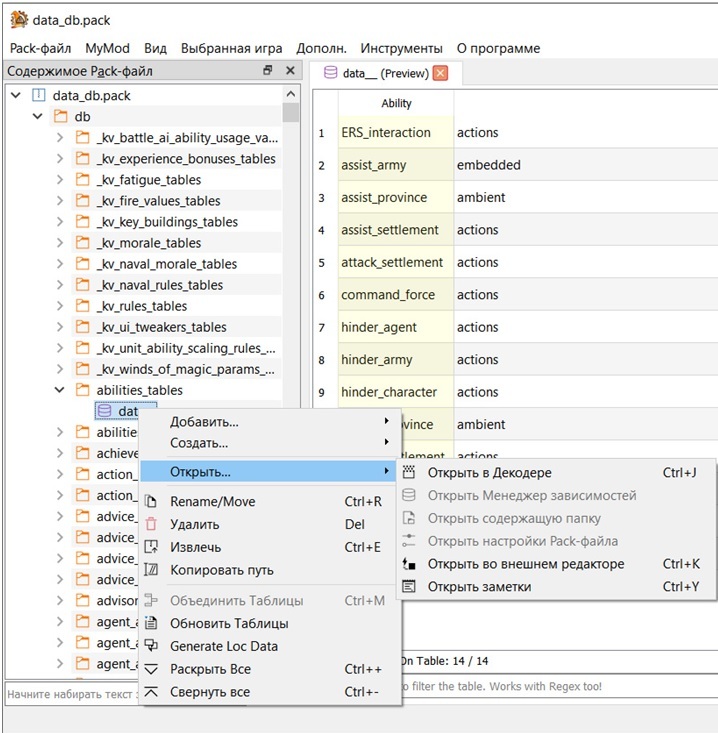Expand _kv_experience_bonuses_tables folder

60,158
